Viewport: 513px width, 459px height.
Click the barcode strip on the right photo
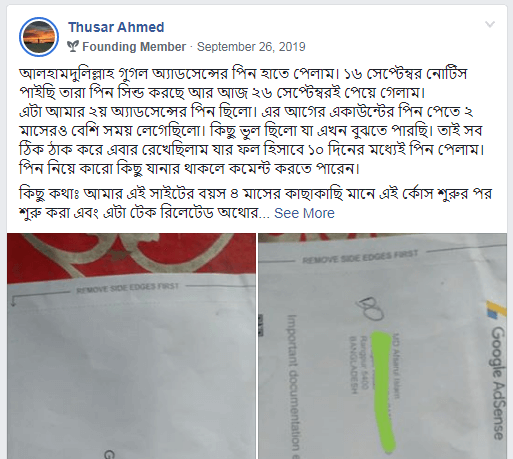point(262,327)
